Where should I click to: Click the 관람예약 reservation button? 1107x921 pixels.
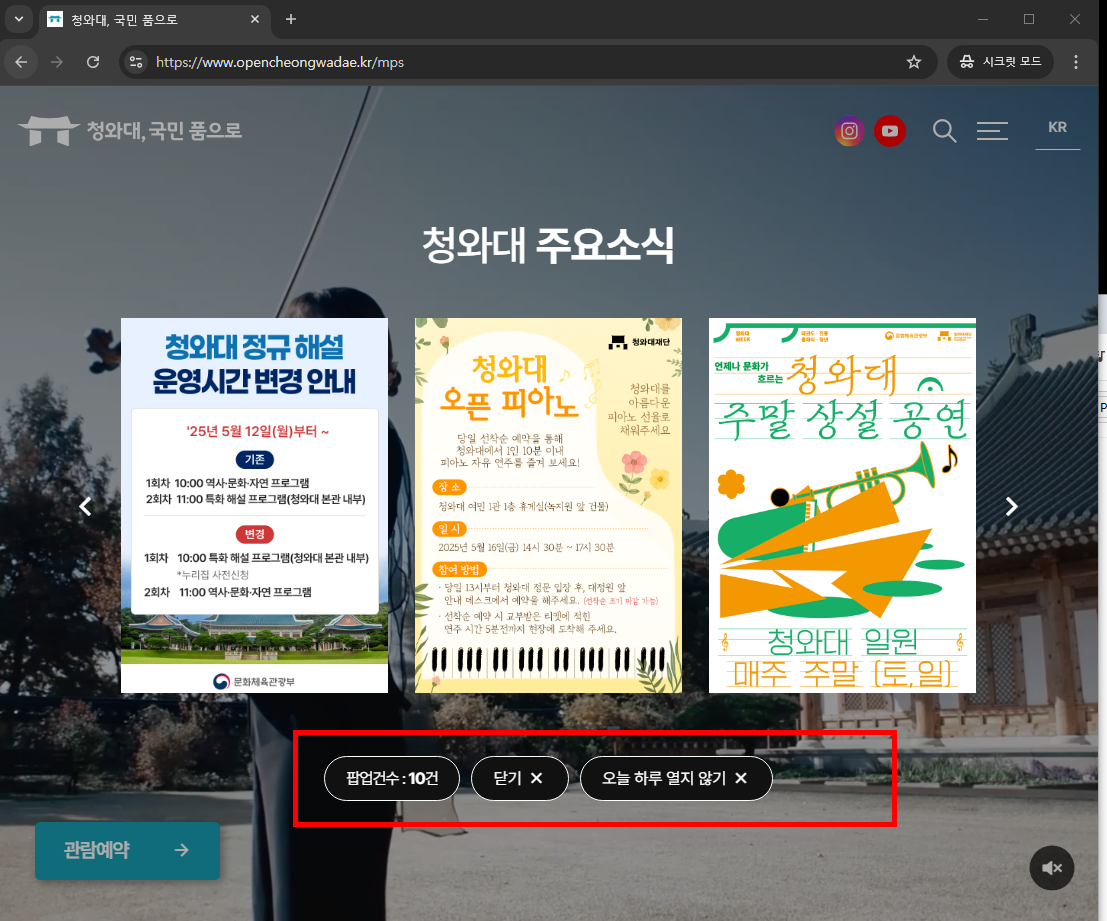127,850
